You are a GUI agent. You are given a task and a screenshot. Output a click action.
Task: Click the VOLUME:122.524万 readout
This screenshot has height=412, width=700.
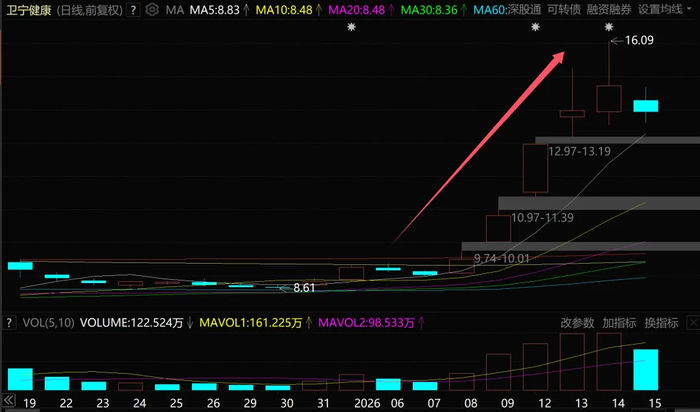pos(131,323)
